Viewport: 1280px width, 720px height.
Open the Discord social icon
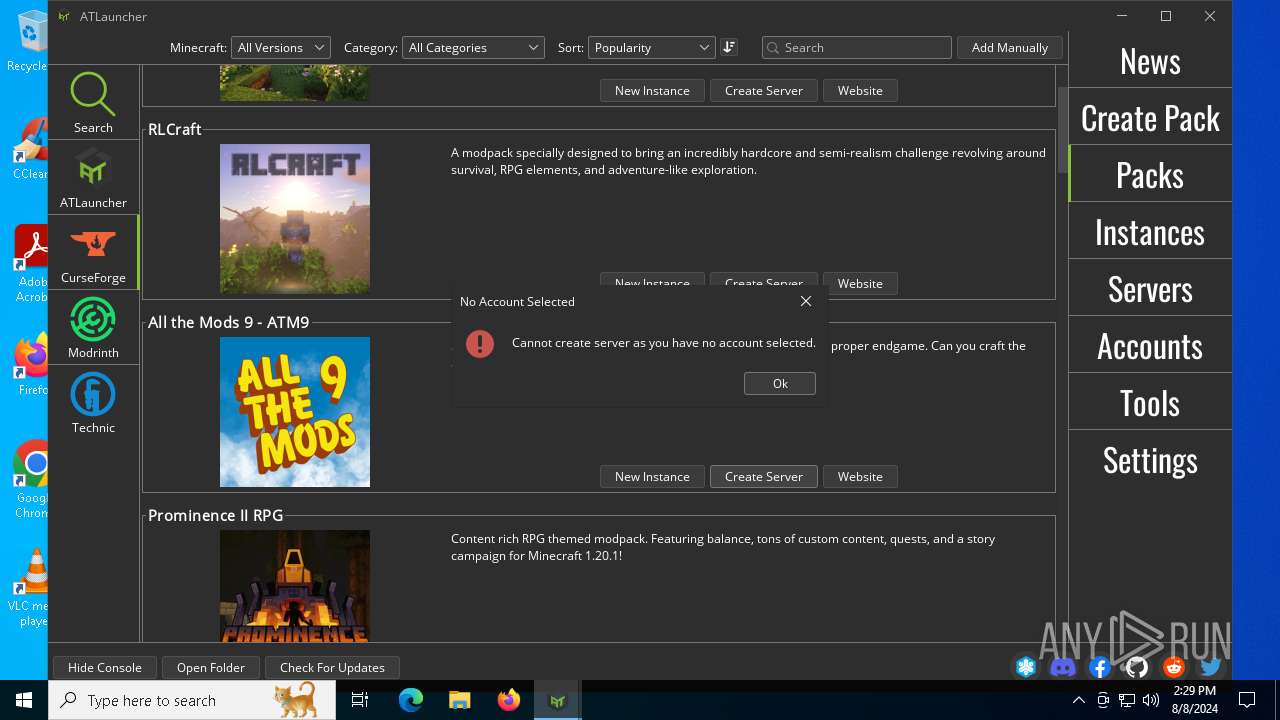(x=1063, y=667)
